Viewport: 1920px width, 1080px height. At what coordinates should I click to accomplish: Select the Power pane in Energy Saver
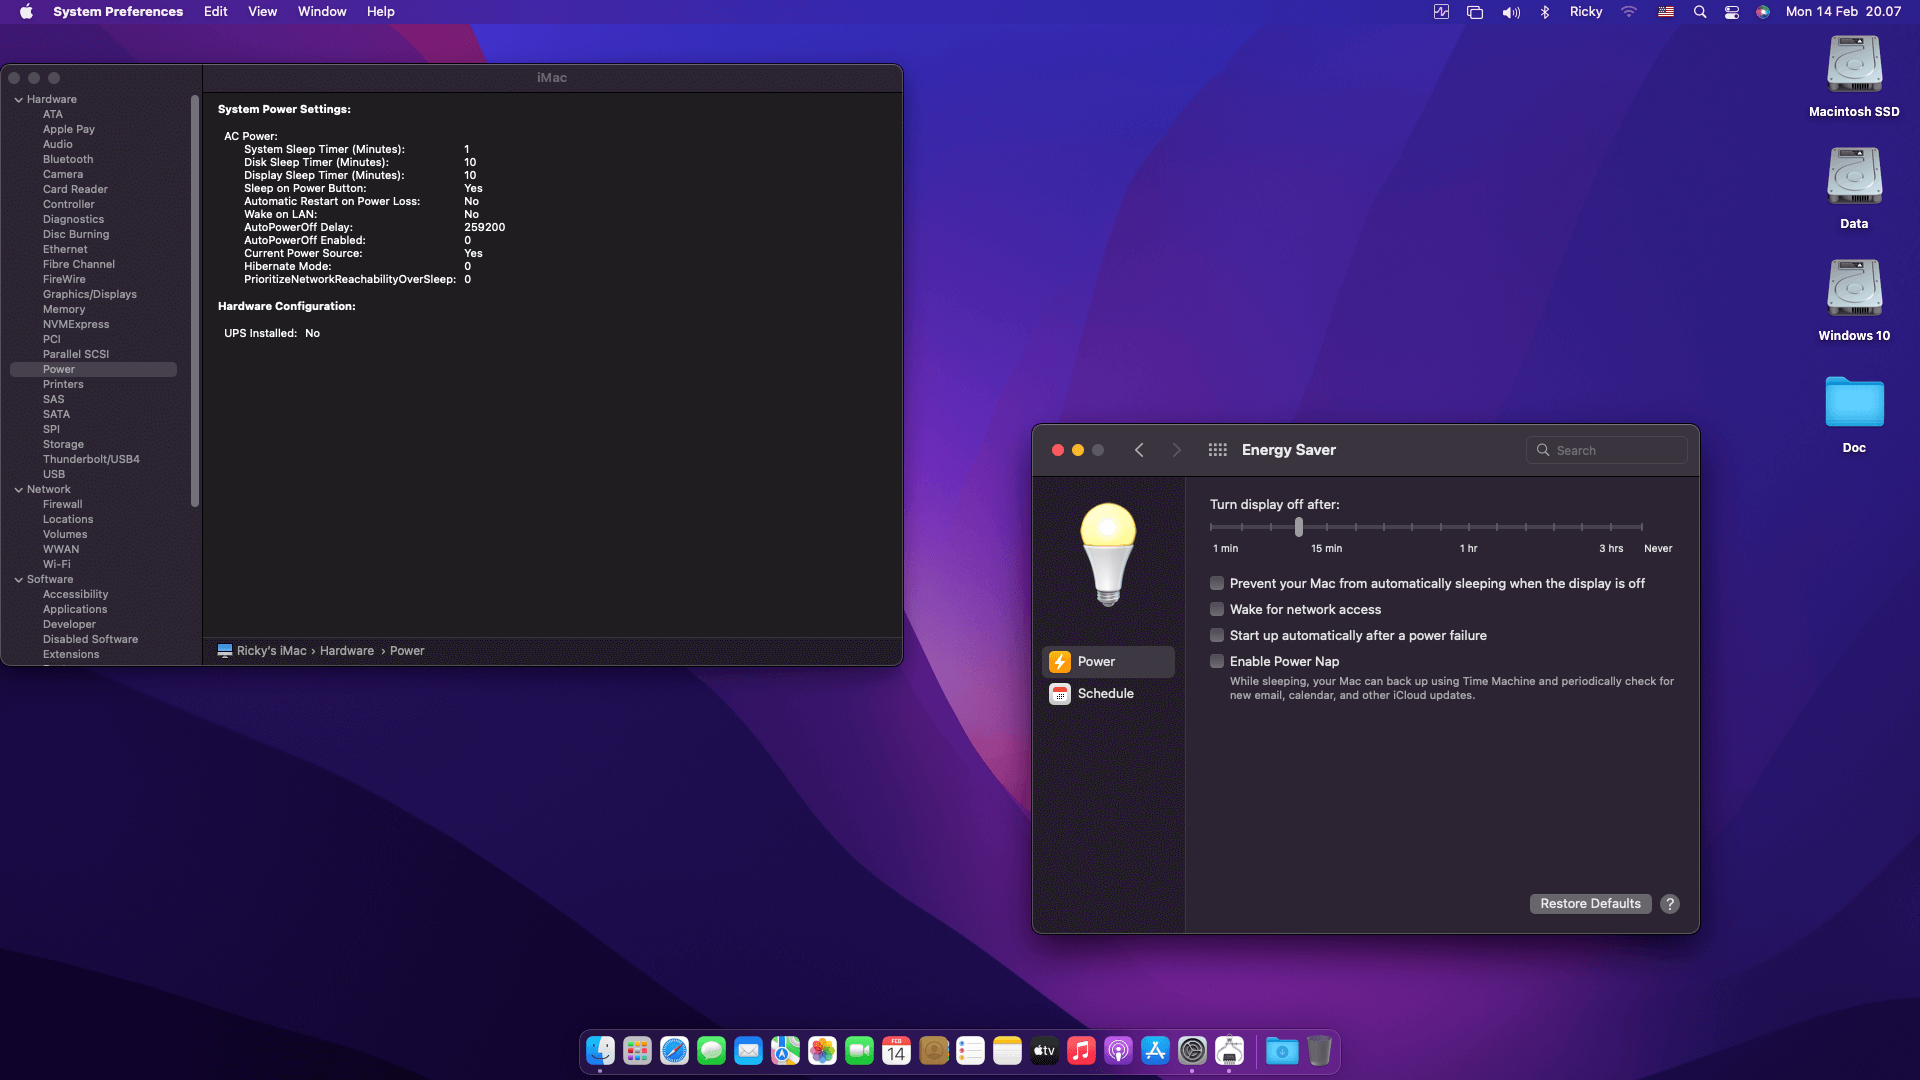point(1108,662)
